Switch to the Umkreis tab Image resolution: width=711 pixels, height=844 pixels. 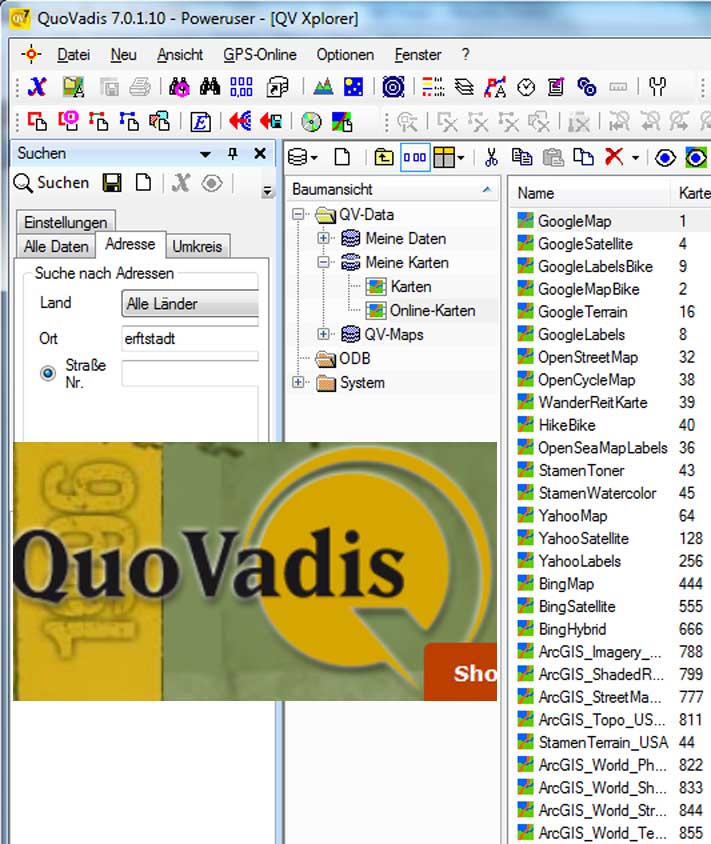pyautogui.click(x=197, y=246)
